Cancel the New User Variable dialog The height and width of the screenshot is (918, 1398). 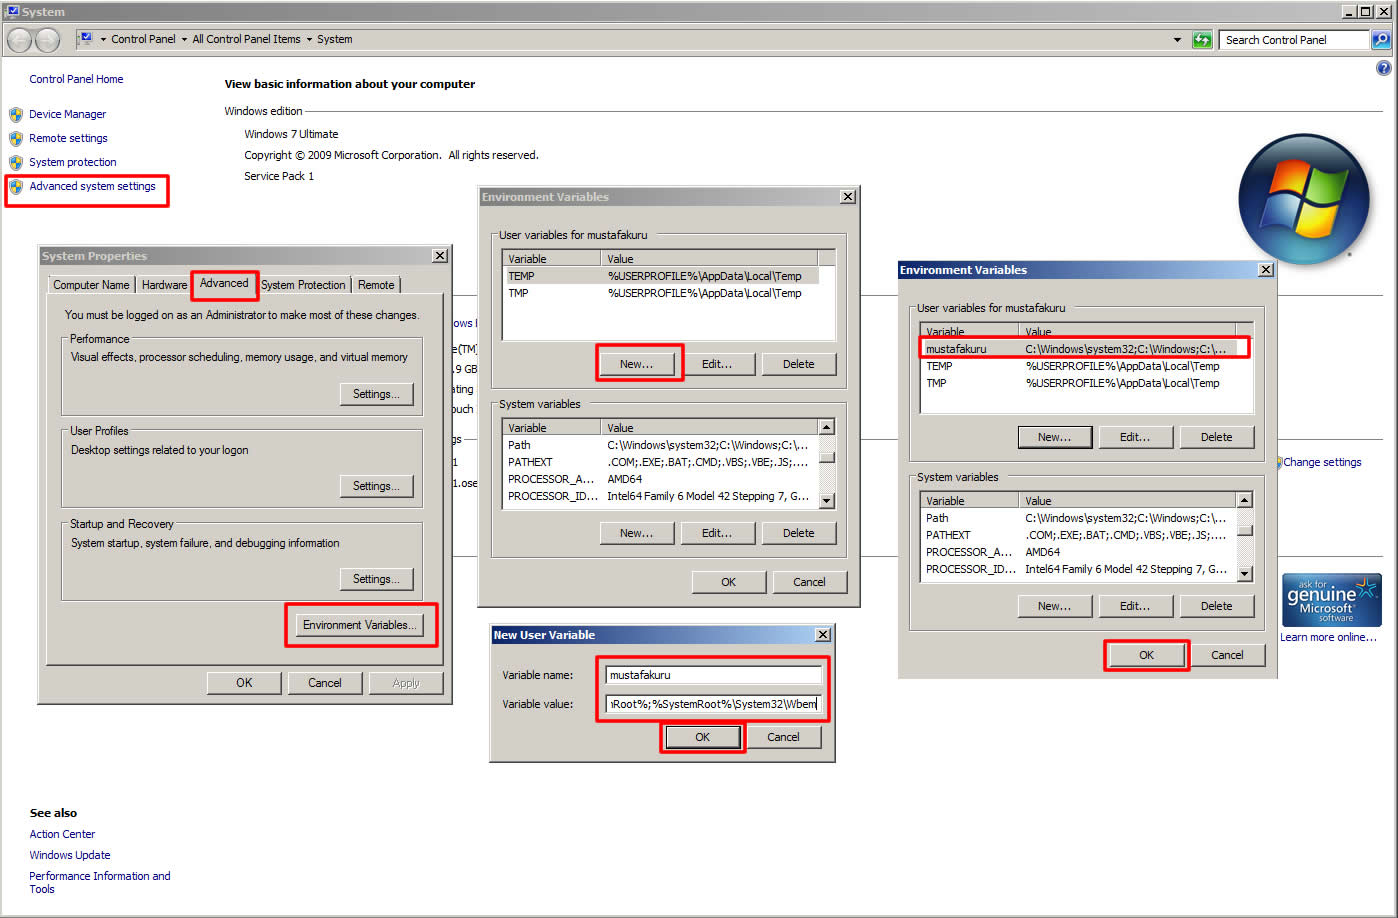point(783,737)
